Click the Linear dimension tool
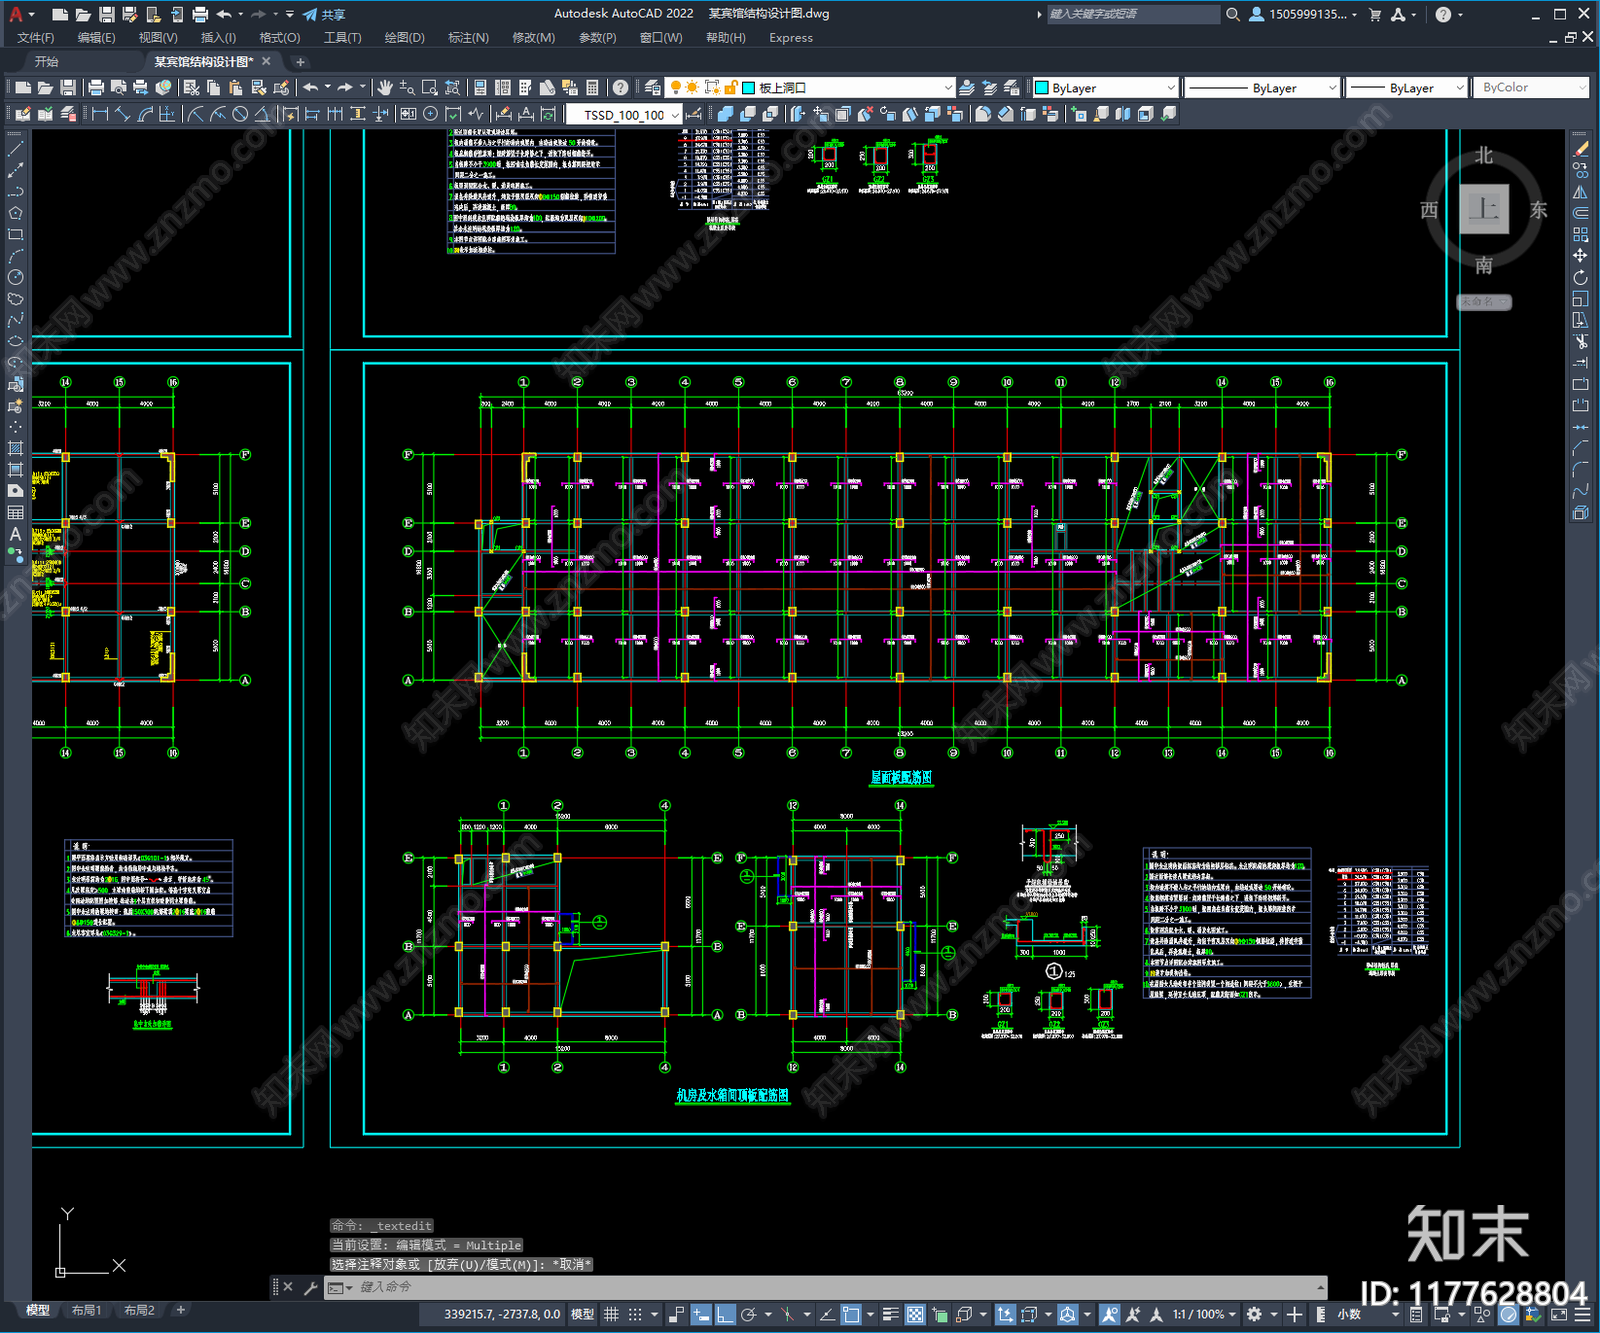1600x1333 pixels. pos(100,114)
